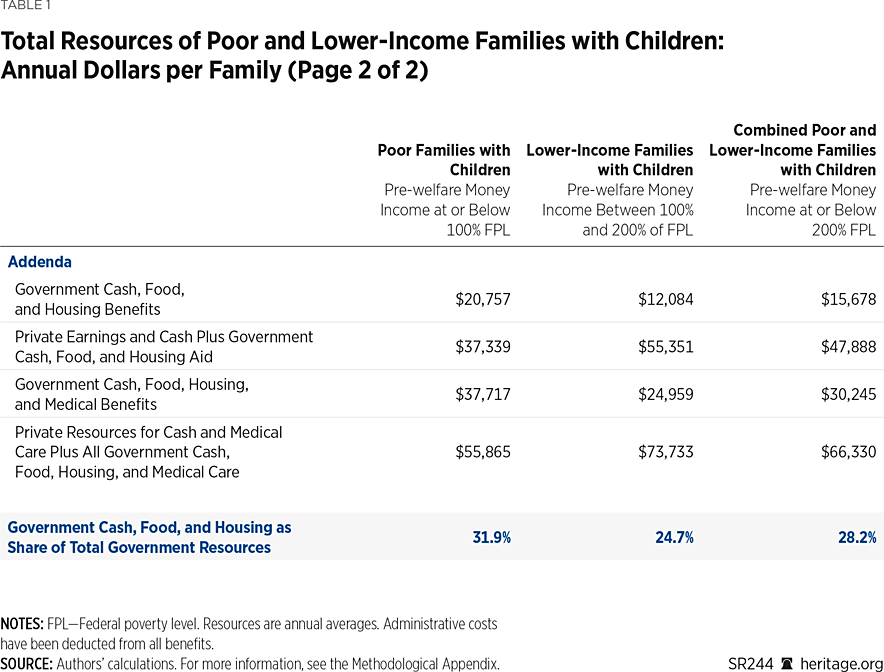
Task: Select the Private Earnings and Cash row label
Action: (x=164, y=347)
